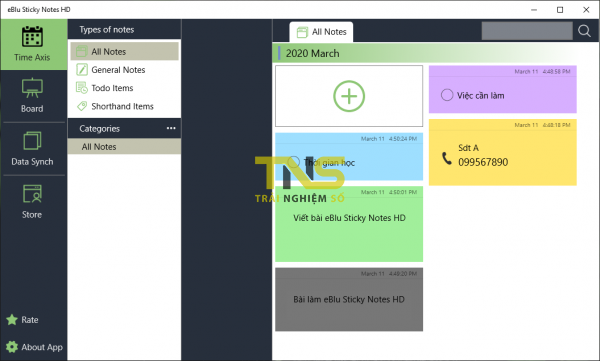Select All Notes in Categories list
This screenshot has width=600, height=361.
(x=124, y=147)
